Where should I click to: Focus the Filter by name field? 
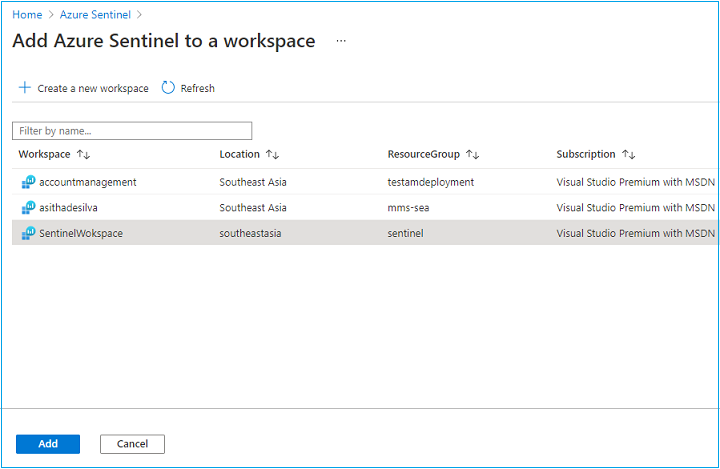pos(132,131)
